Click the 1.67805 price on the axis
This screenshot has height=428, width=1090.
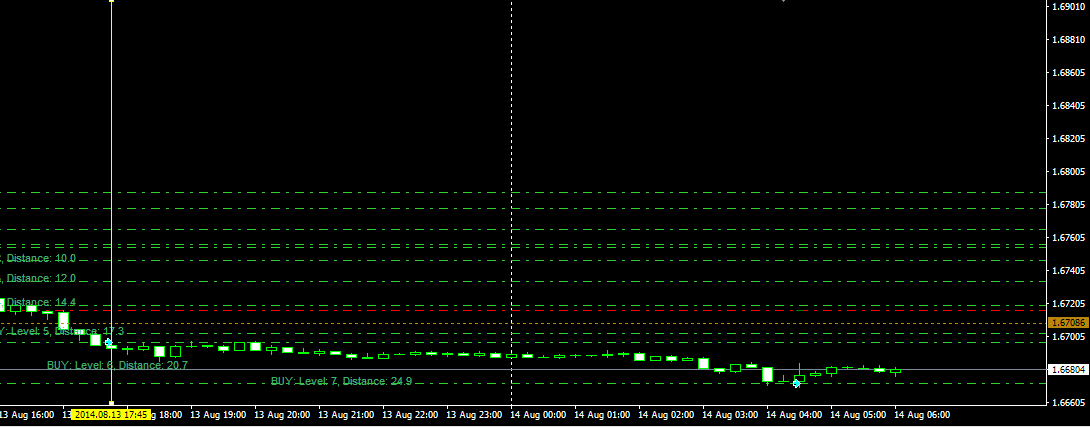click(x=1069, y=204)
